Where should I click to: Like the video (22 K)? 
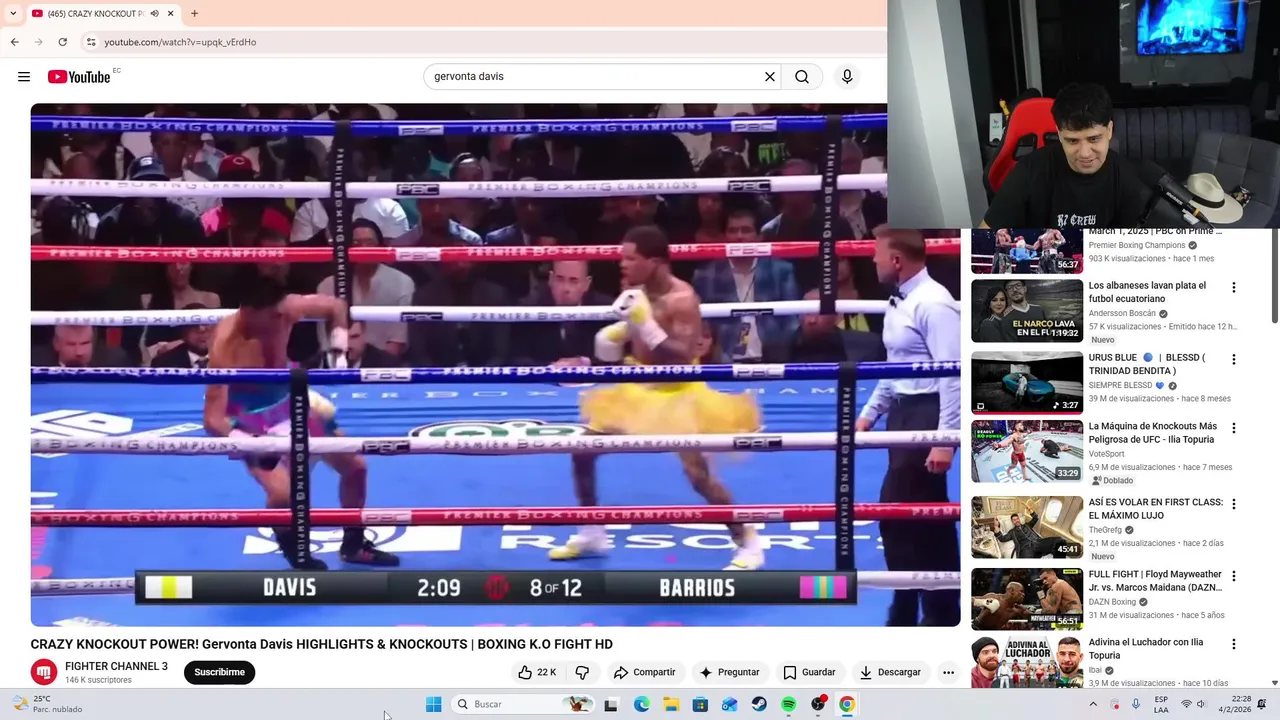coord(536,672)
